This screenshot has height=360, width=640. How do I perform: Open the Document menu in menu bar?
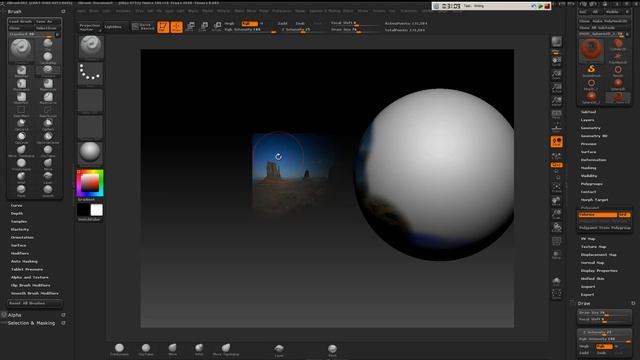pyautogui.click(x=124, y=11)
